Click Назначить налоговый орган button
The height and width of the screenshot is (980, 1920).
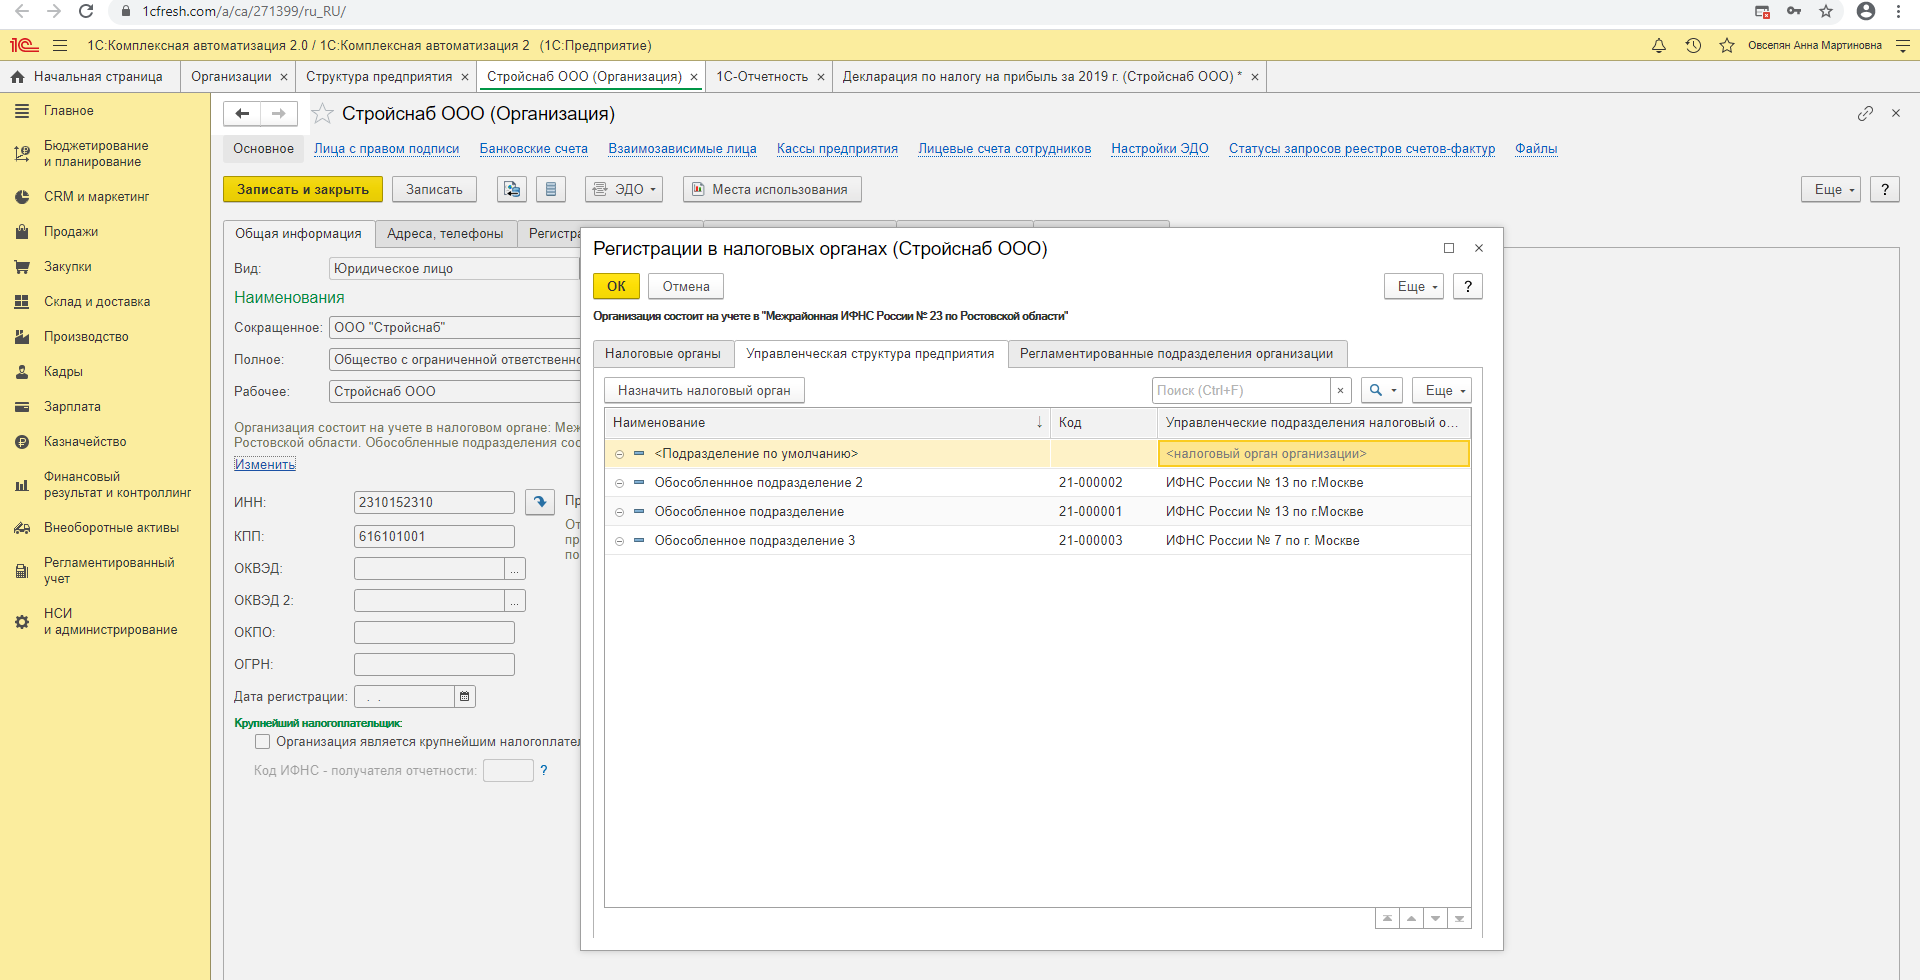coord(704,391)
